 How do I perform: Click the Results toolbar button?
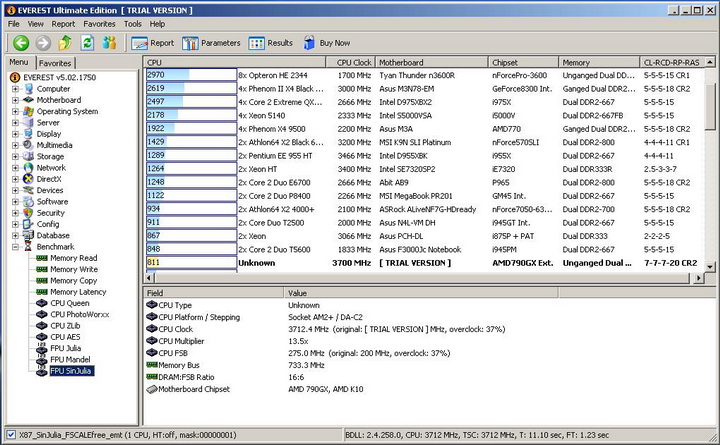(x=270, y=43)
